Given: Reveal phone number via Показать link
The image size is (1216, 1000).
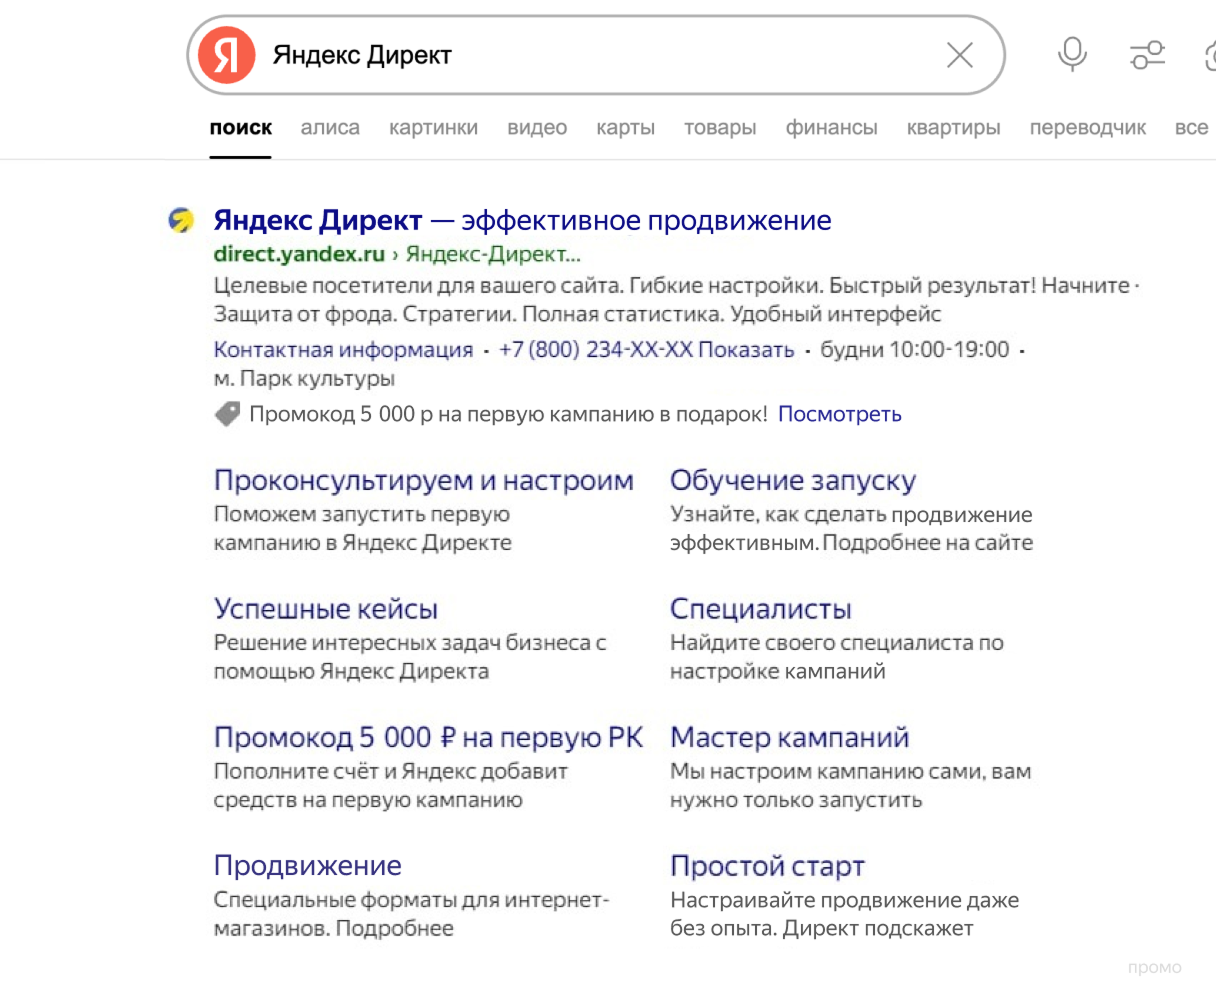Looking at the screenshot, I should (745, 350).
